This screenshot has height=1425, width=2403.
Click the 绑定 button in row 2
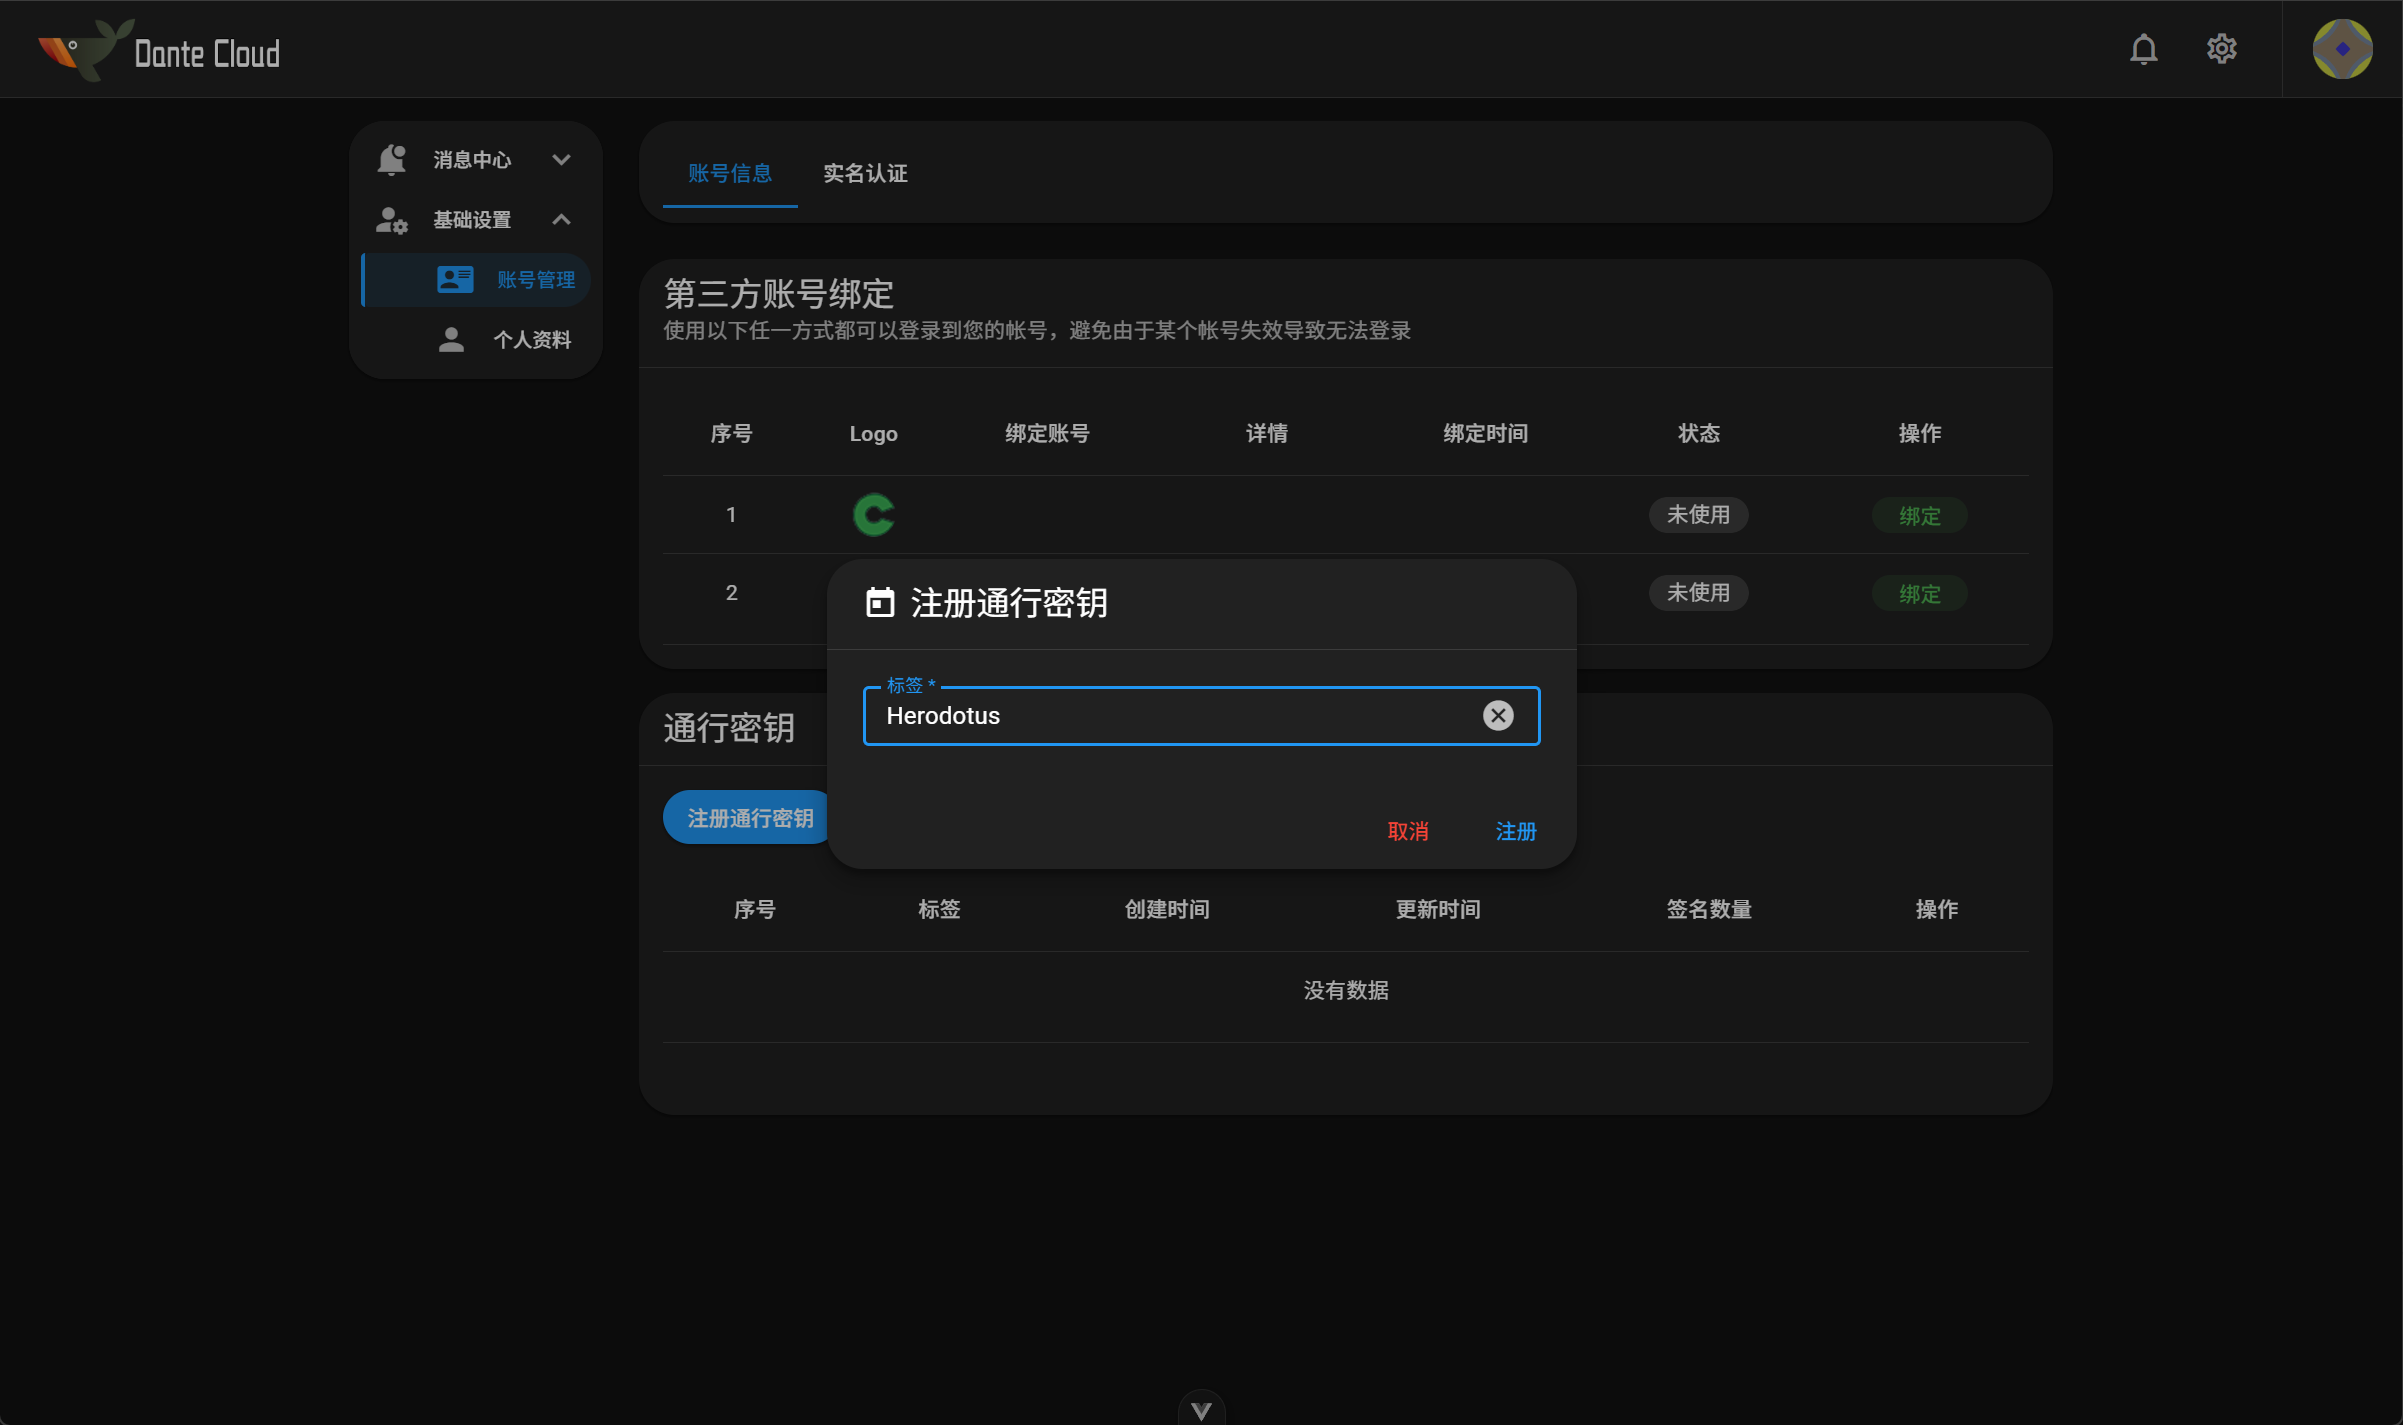[x=1918, y=592]
